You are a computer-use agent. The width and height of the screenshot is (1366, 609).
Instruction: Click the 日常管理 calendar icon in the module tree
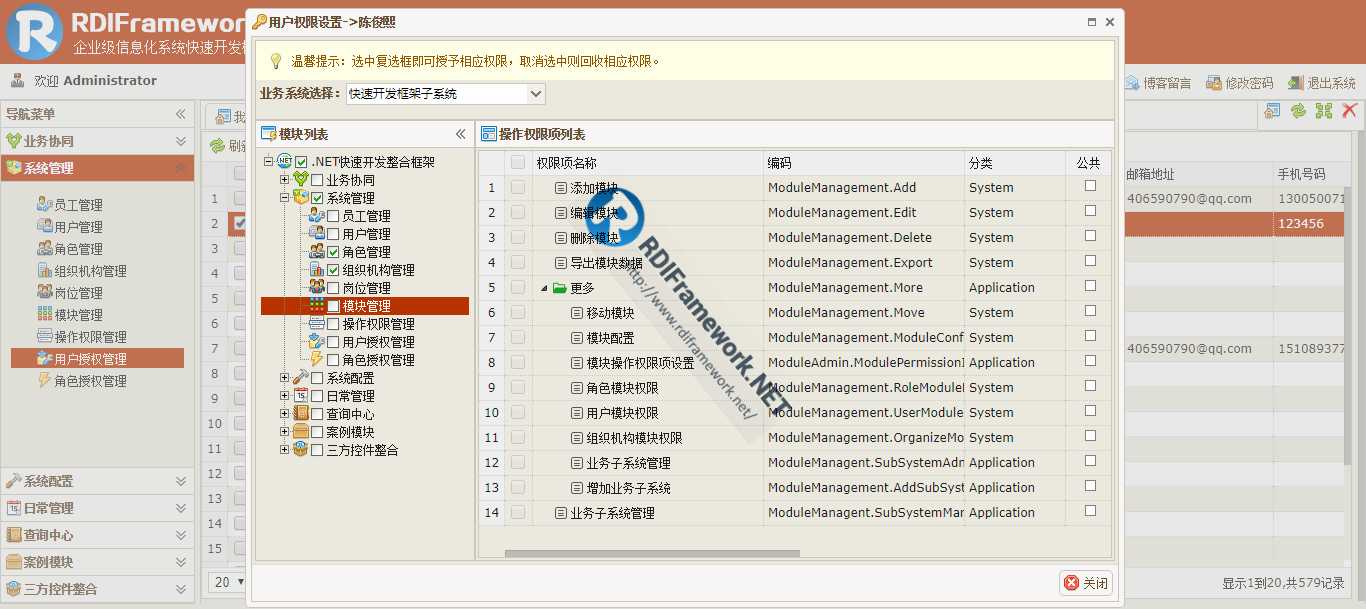(300, 395)
